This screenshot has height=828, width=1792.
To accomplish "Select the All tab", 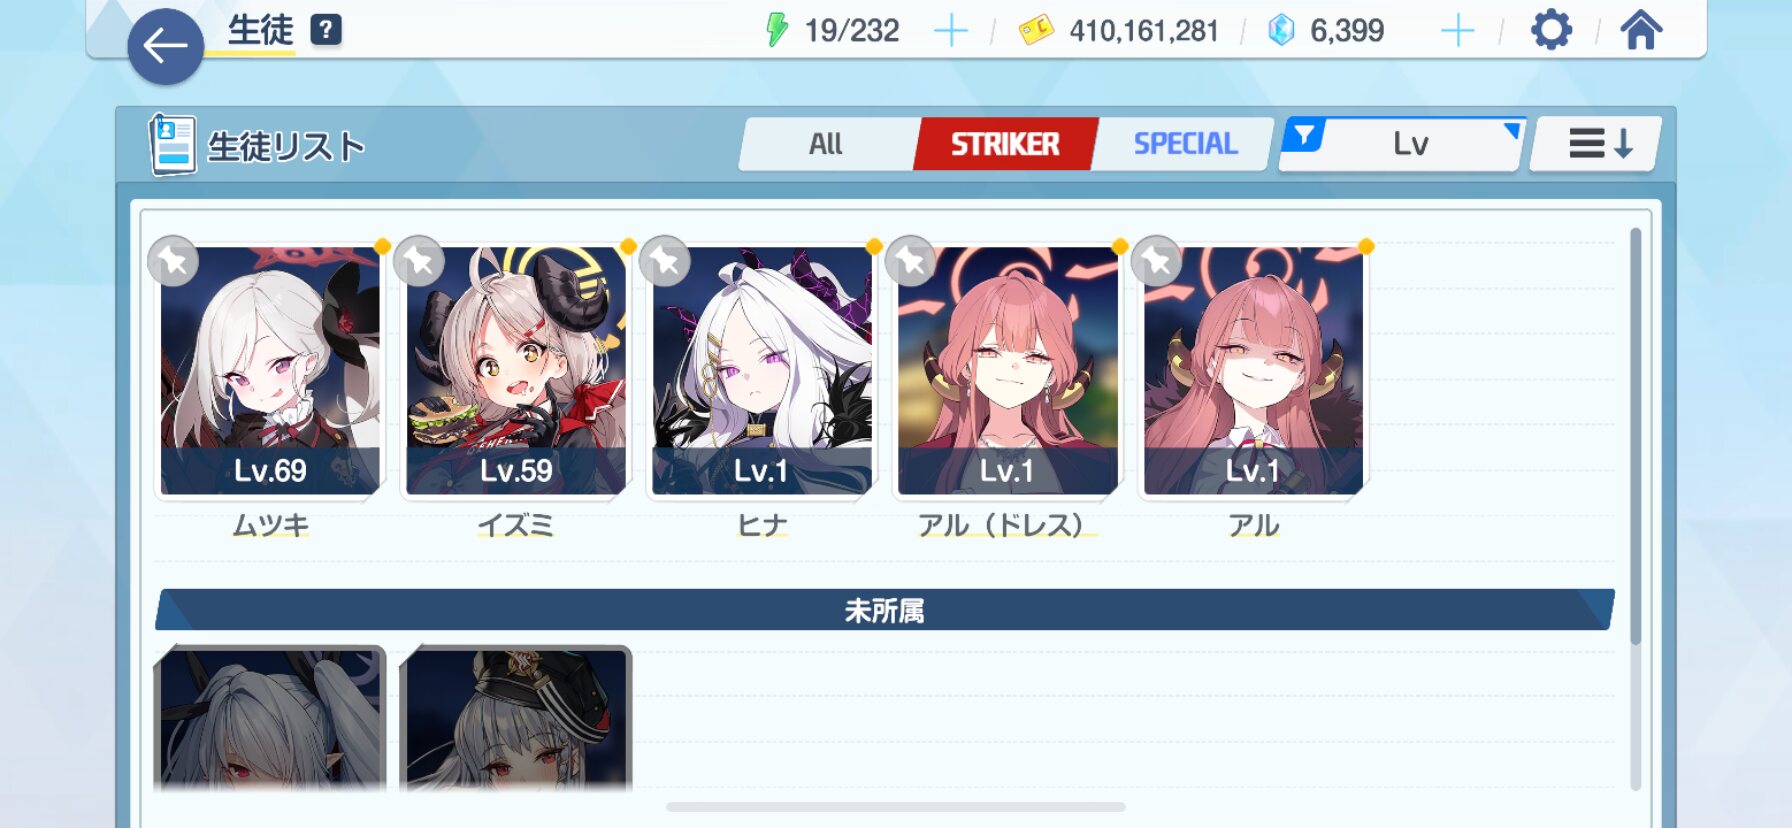I will pos(826,144).
